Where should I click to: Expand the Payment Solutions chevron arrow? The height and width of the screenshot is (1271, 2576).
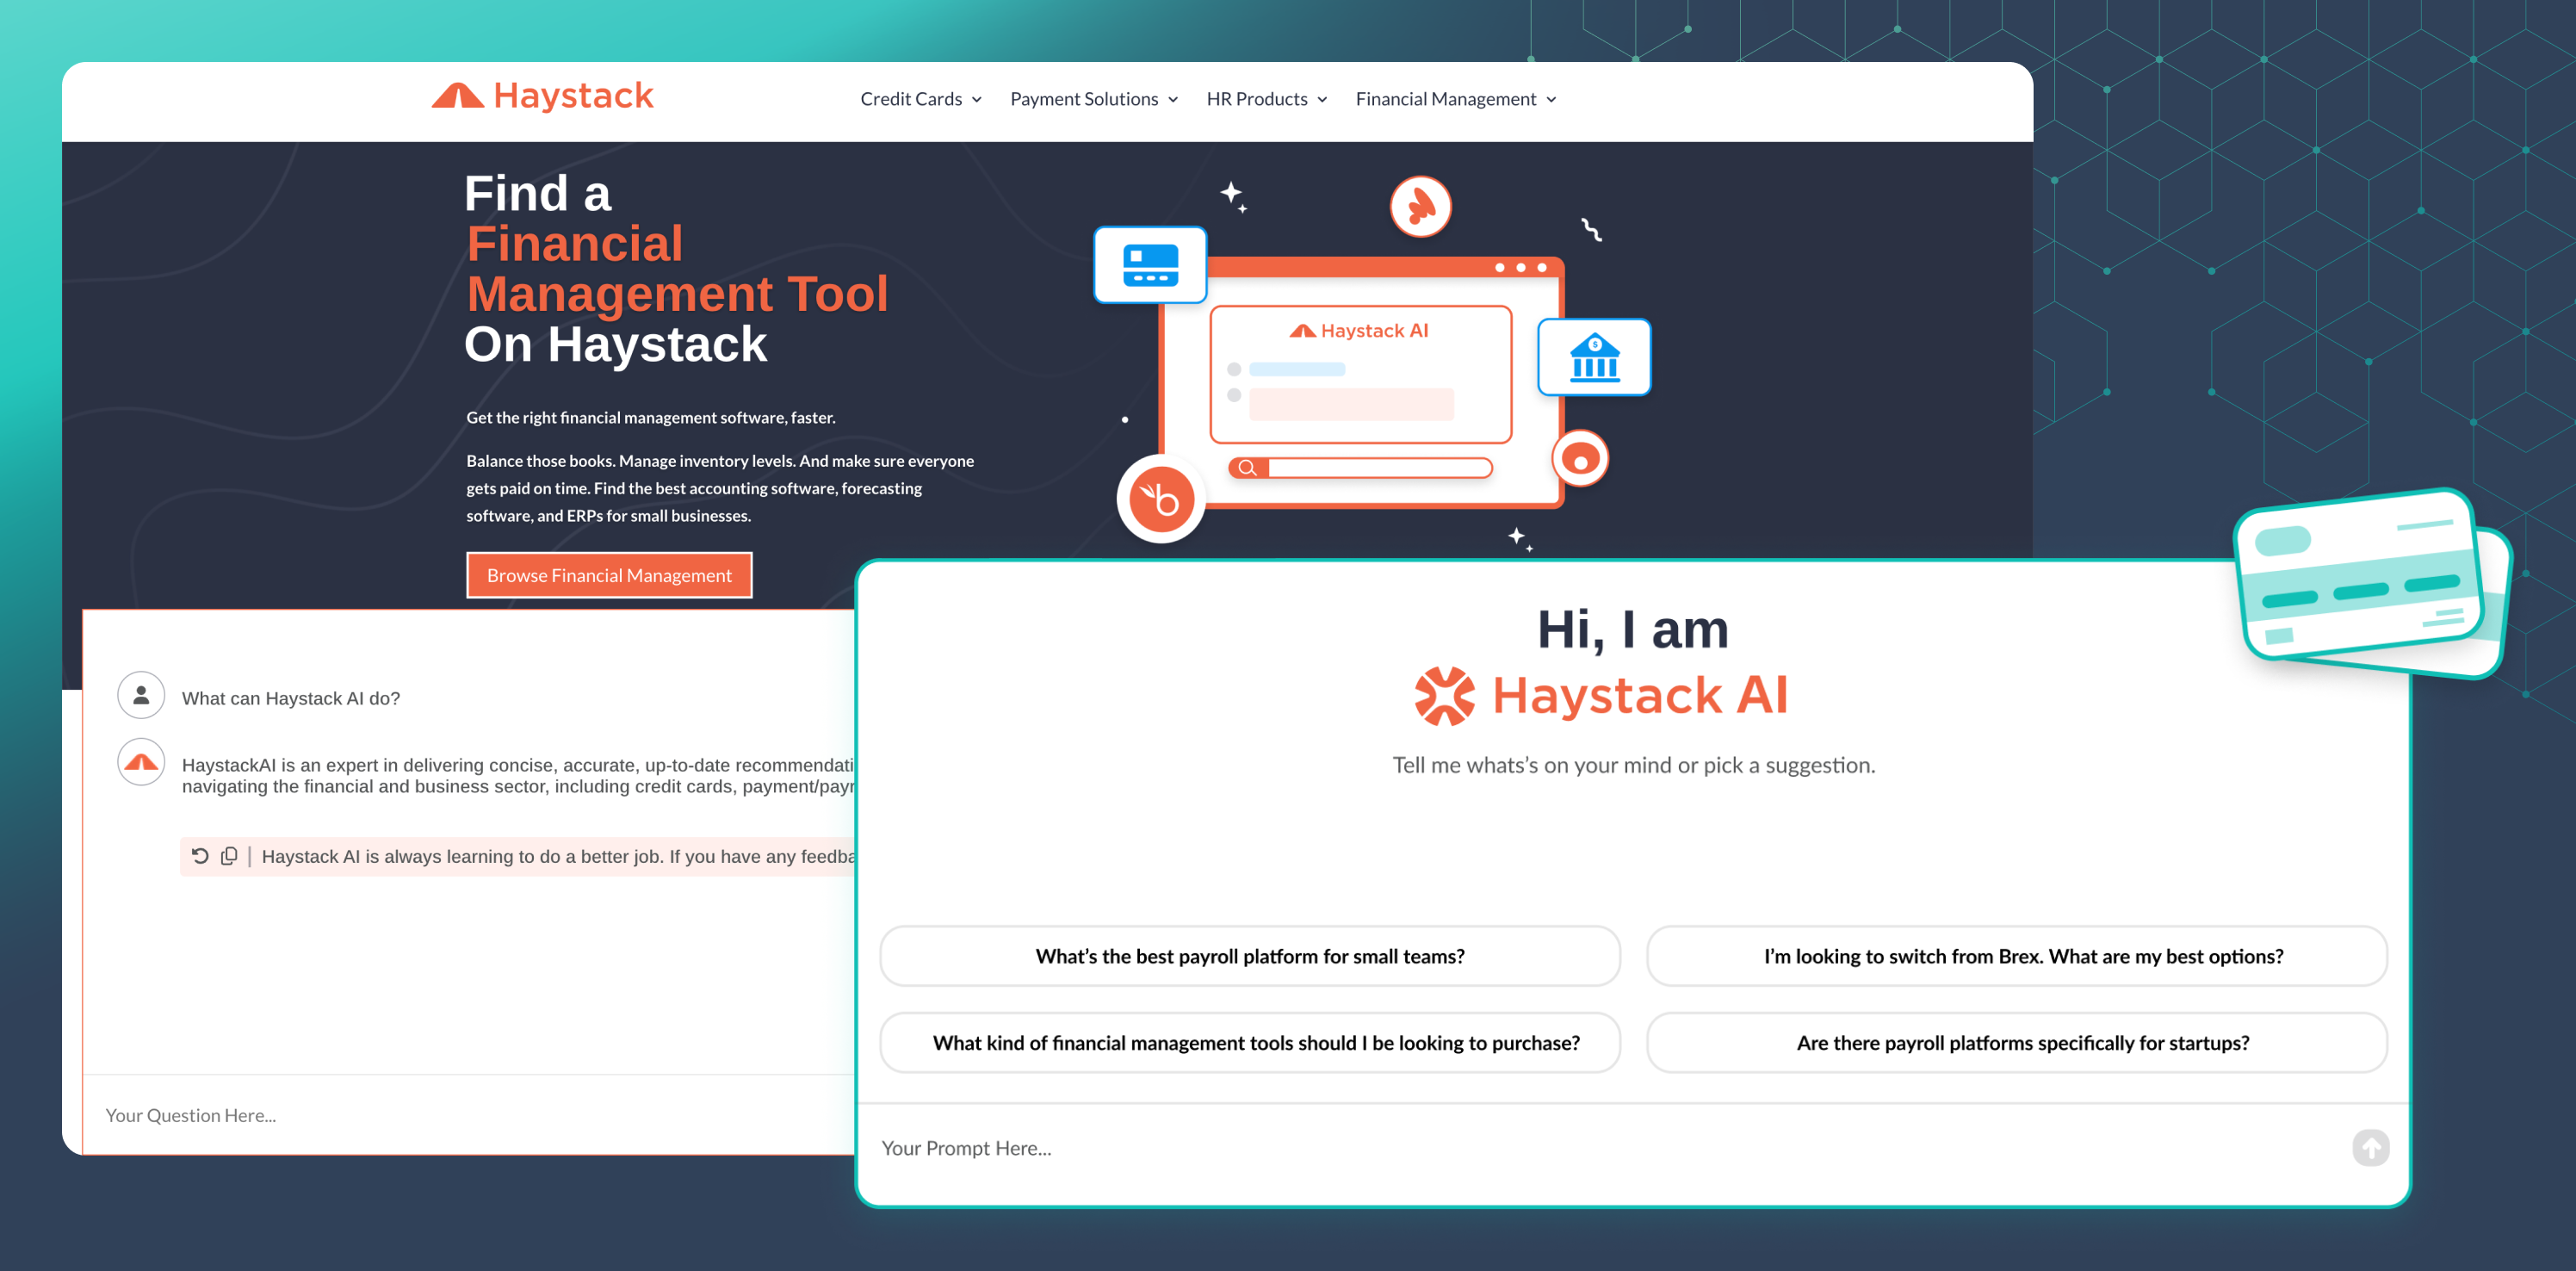point(1173,100)
